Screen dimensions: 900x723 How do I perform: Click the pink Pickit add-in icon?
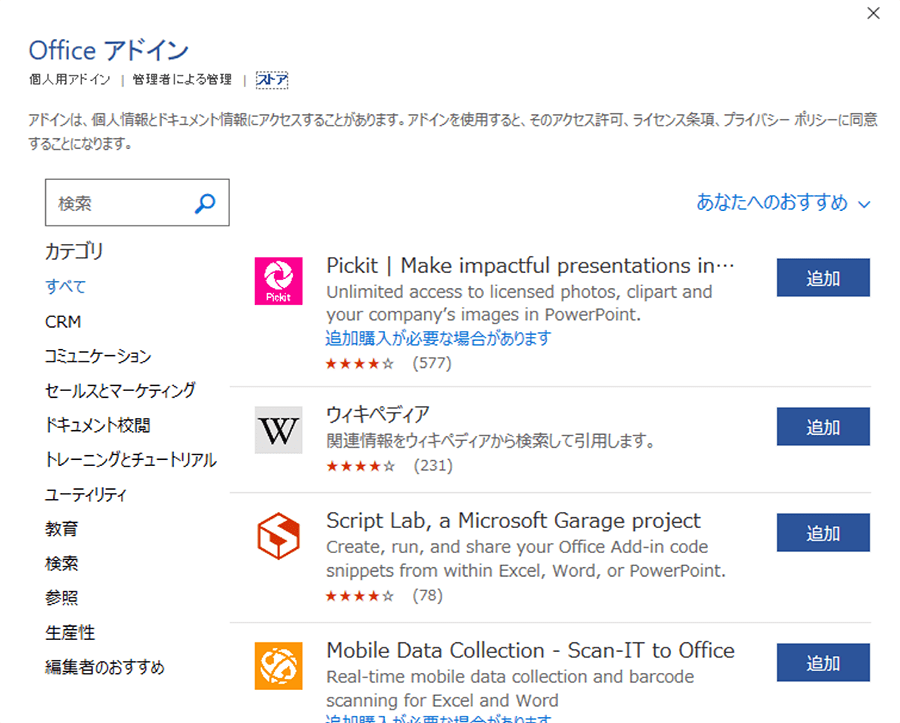[x=278, y=281]
